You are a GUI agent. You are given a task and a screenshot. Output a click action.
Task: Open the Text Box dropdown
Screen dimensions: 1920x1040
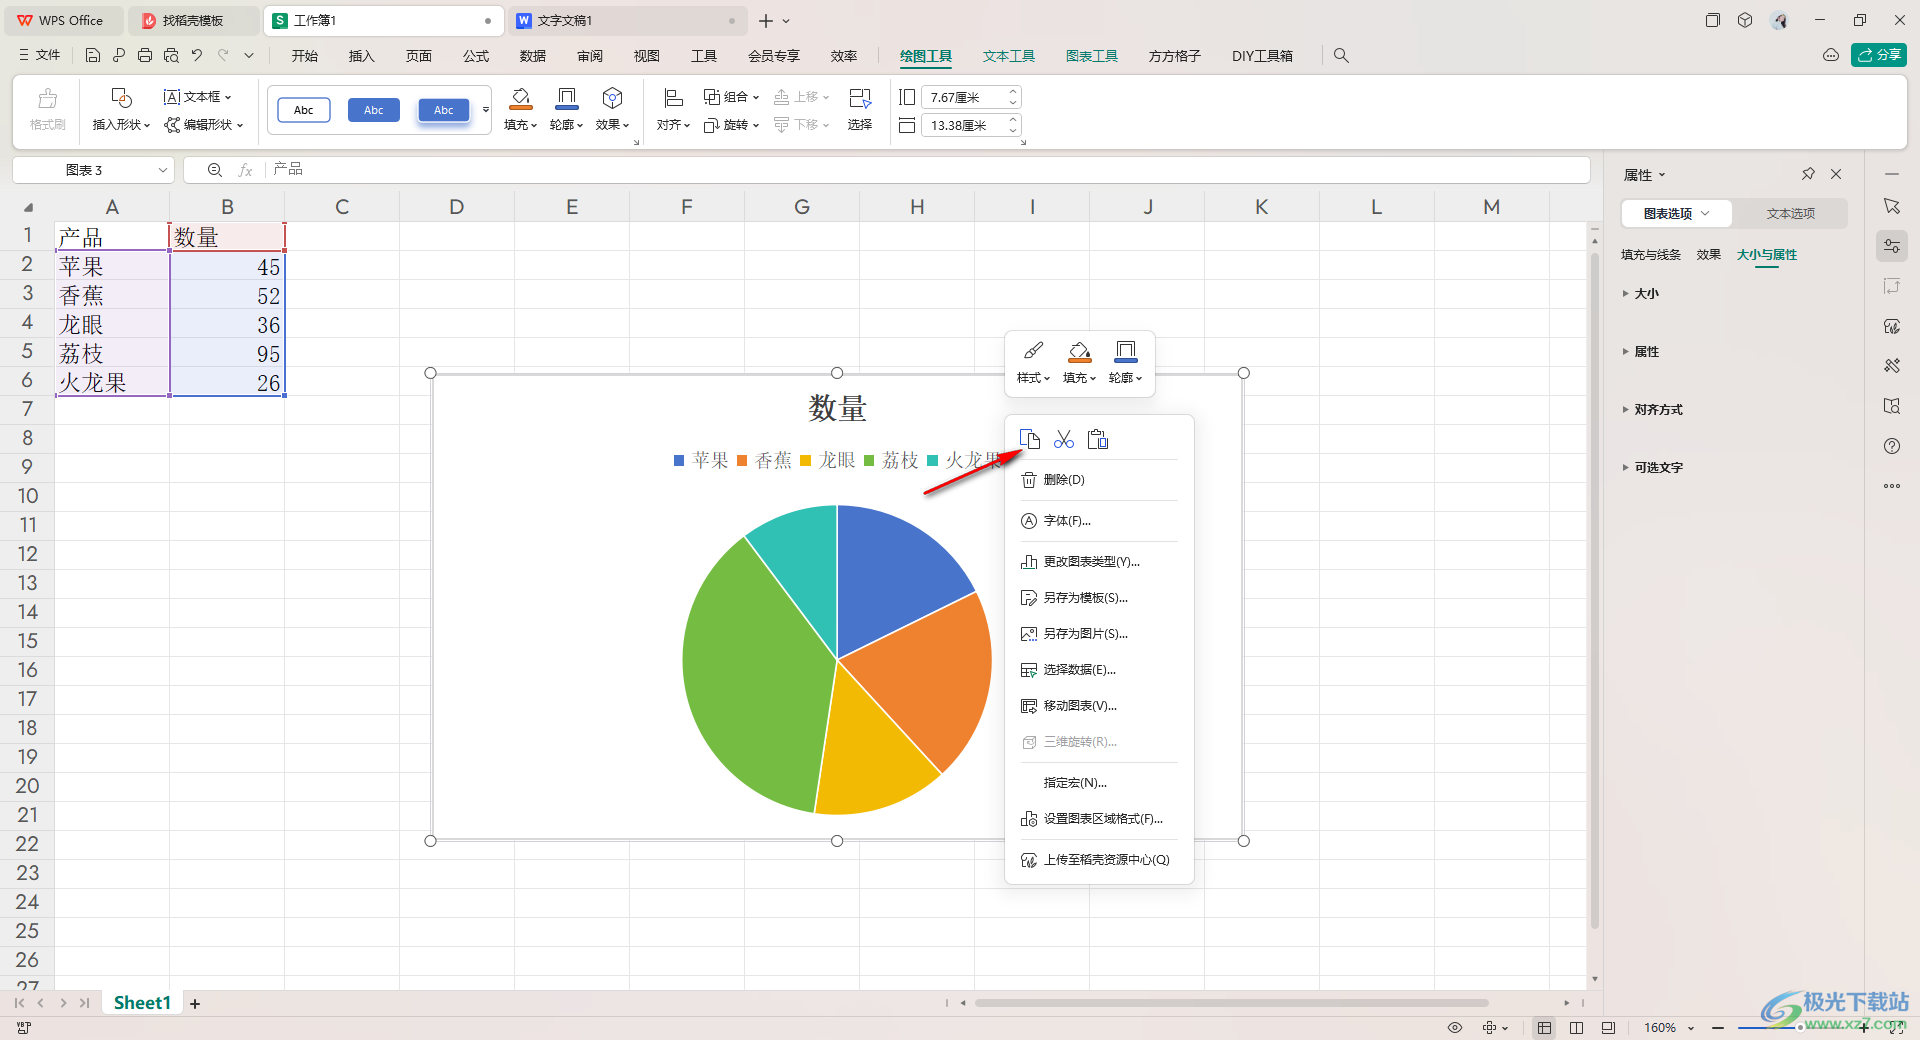(x=198, y=97)
